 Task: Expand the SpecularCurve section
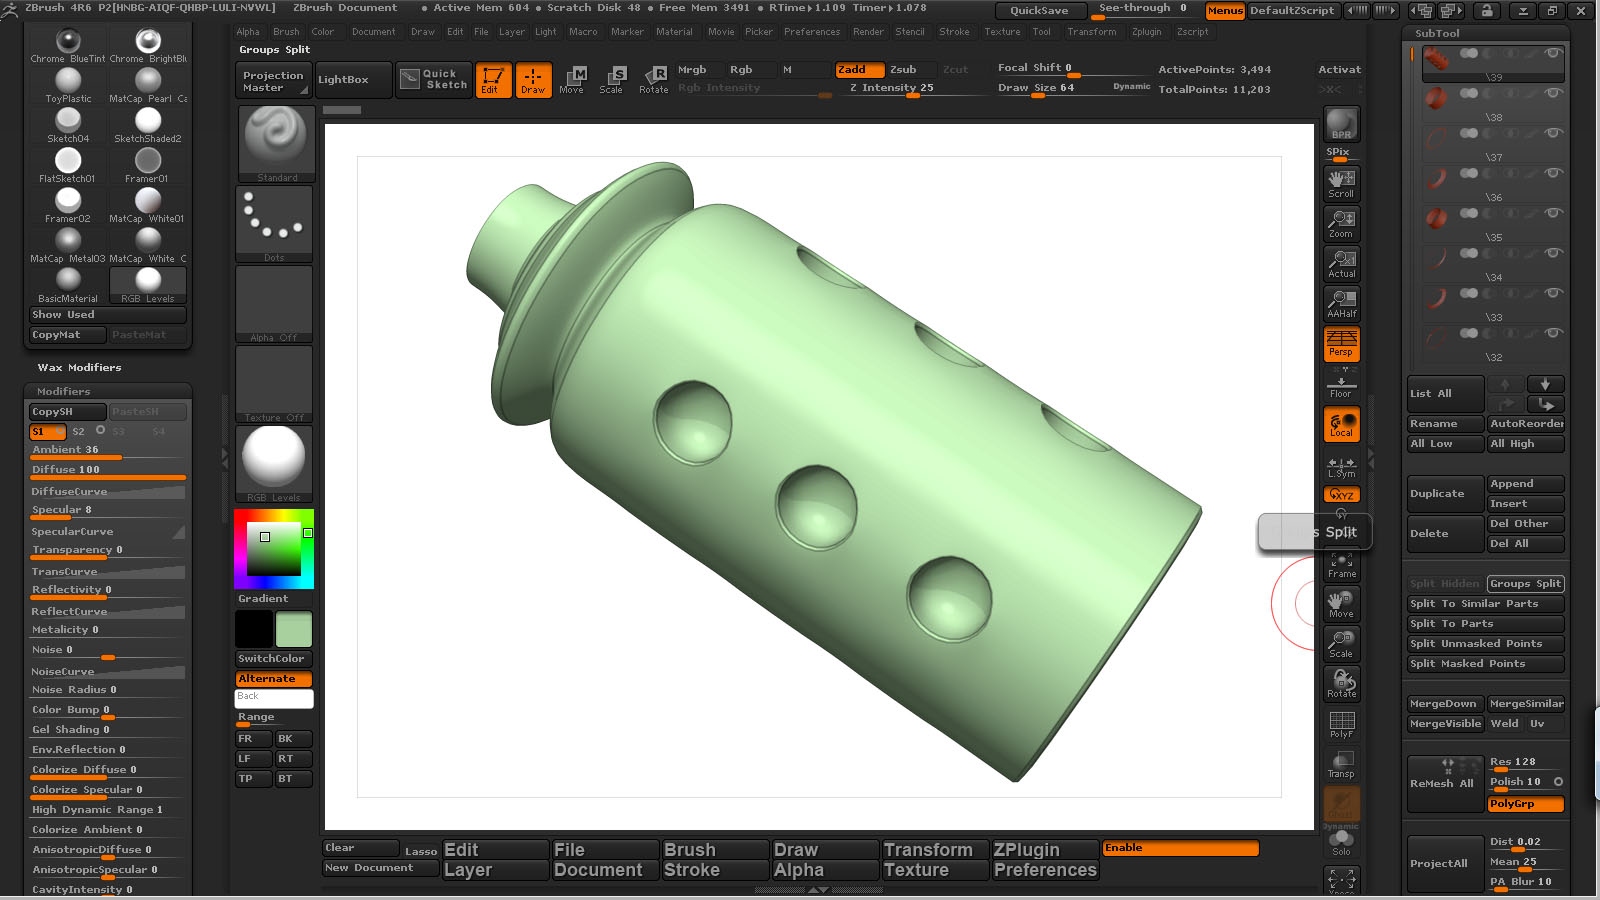[x=107, y=532]
